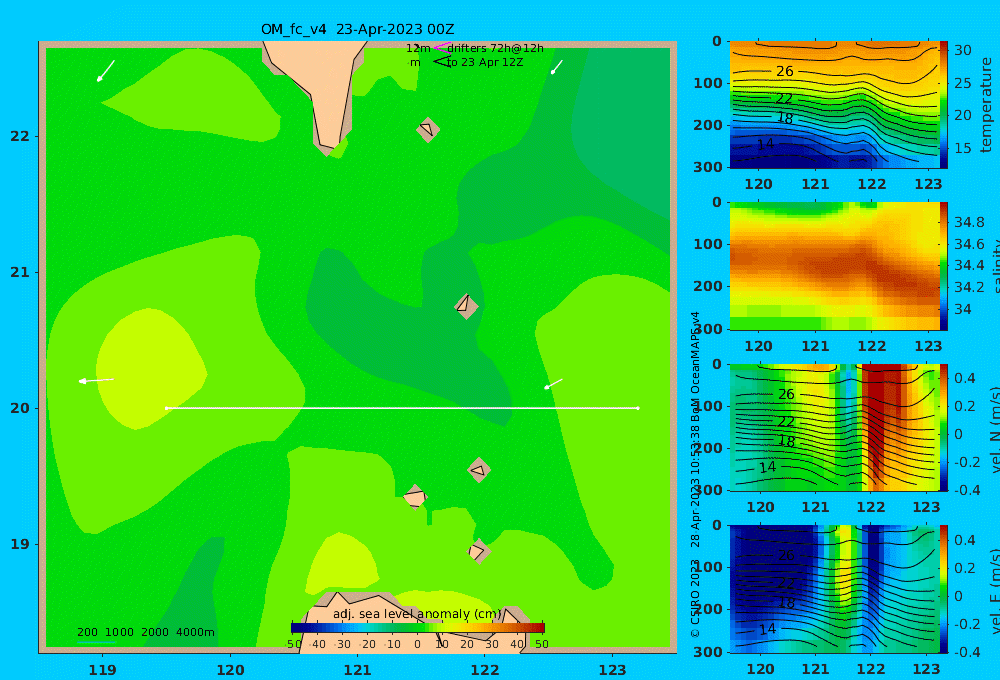Click the salinity colorbar
Screen dimensions: 1000x680
[x=944, y=266]
